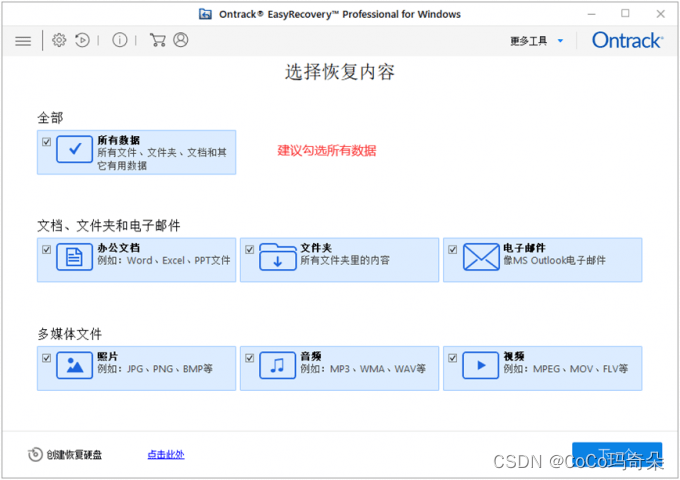Click the 视频 play icon
The image size is (680, 480).
[481, 365]
